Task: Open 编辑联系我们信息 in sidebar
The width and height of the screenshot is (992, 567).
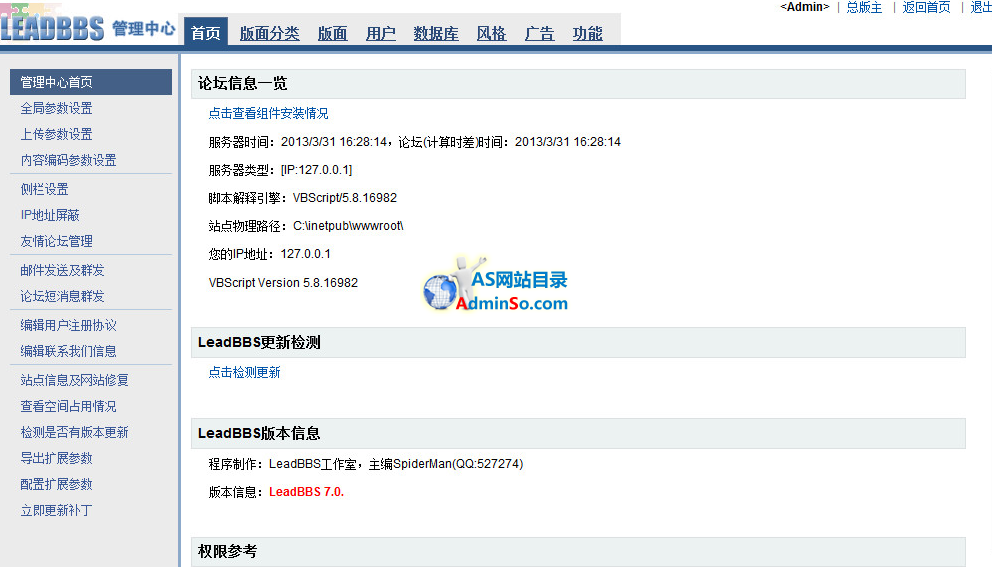Action: tap(68, 351)
